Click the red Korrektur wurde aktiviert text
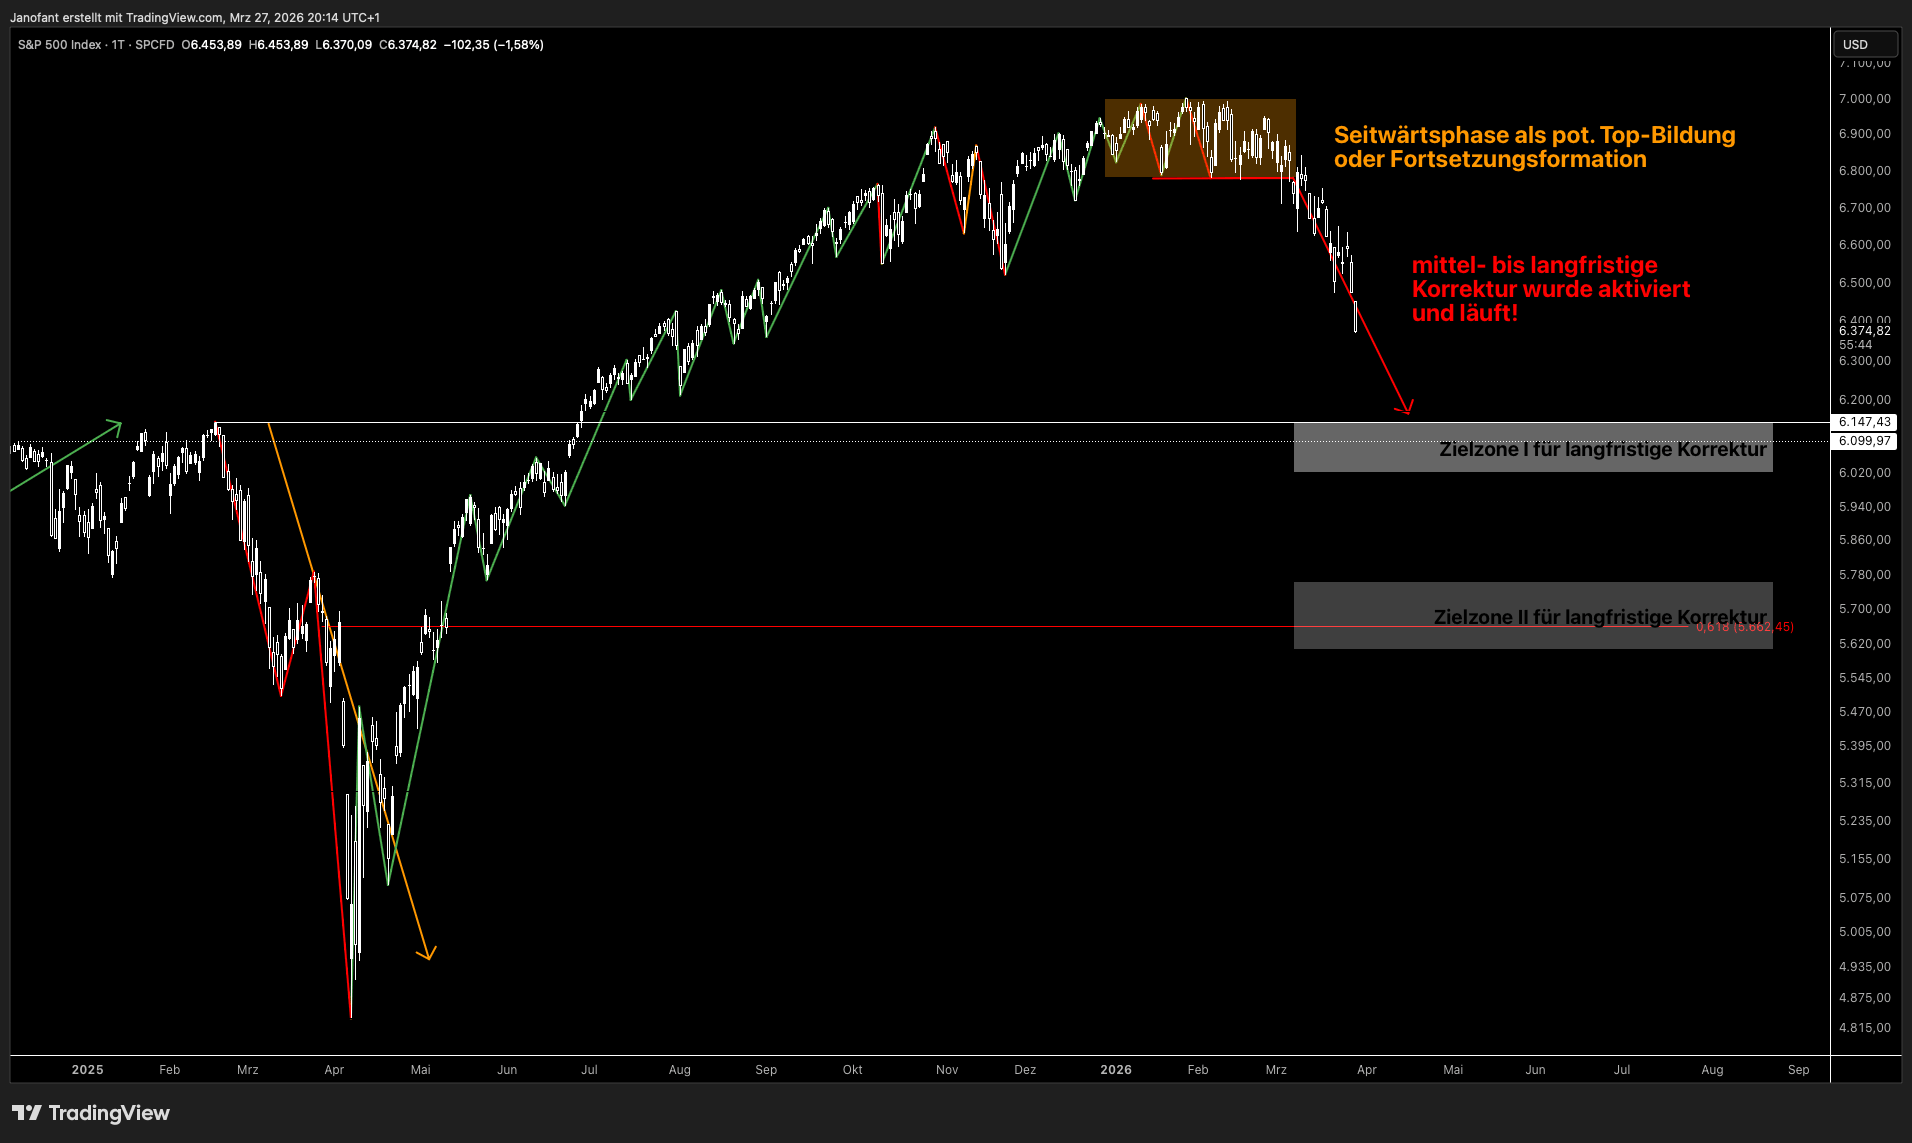1912x1143 pixels. [x=1550, y=289]
